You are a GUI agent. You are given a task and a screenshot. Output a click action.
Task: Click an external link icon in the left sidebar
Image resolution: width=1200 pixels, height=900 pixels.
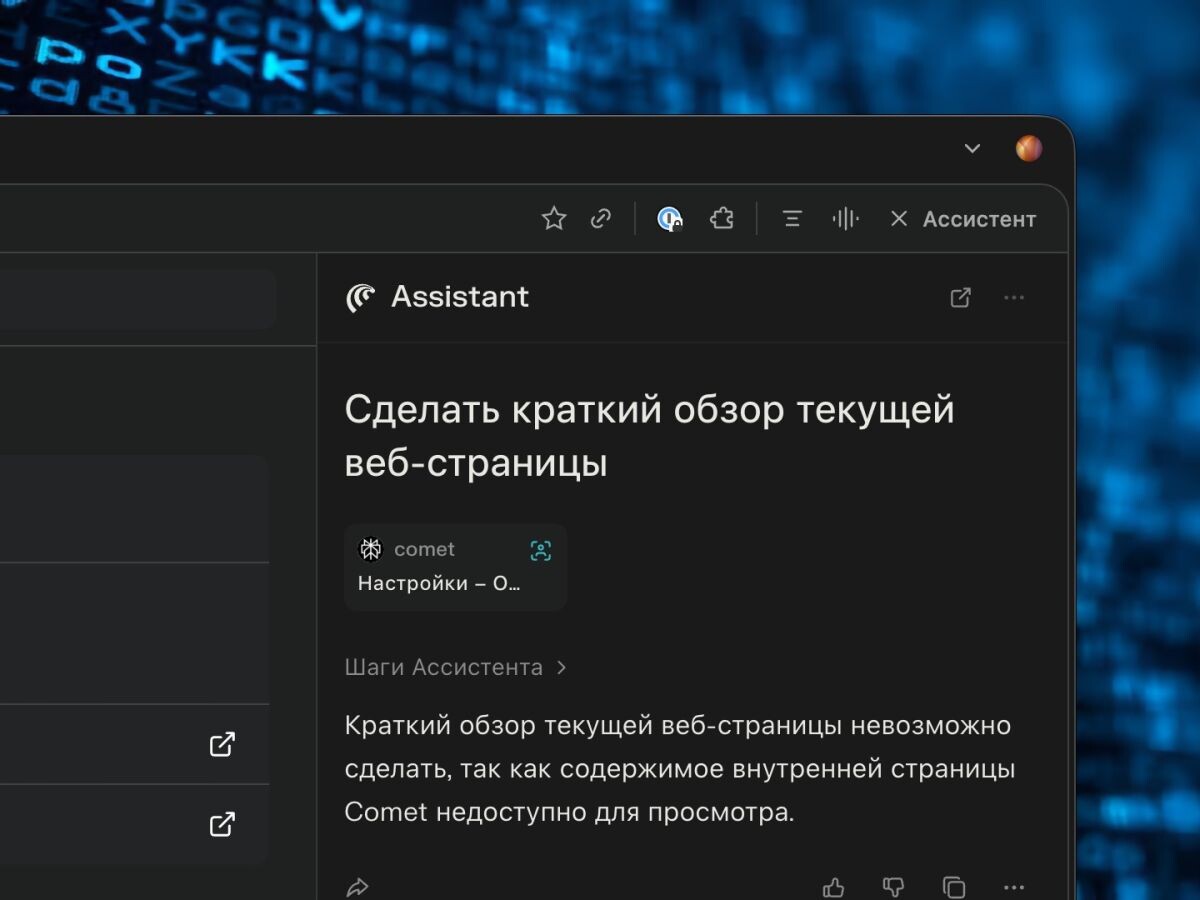(222, 744)
